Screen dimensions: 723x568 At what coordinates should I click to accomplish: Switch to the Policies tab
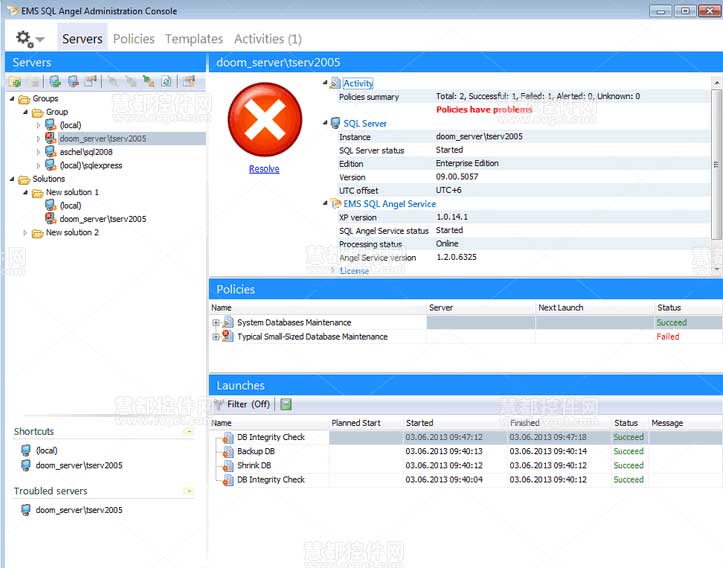134,39
